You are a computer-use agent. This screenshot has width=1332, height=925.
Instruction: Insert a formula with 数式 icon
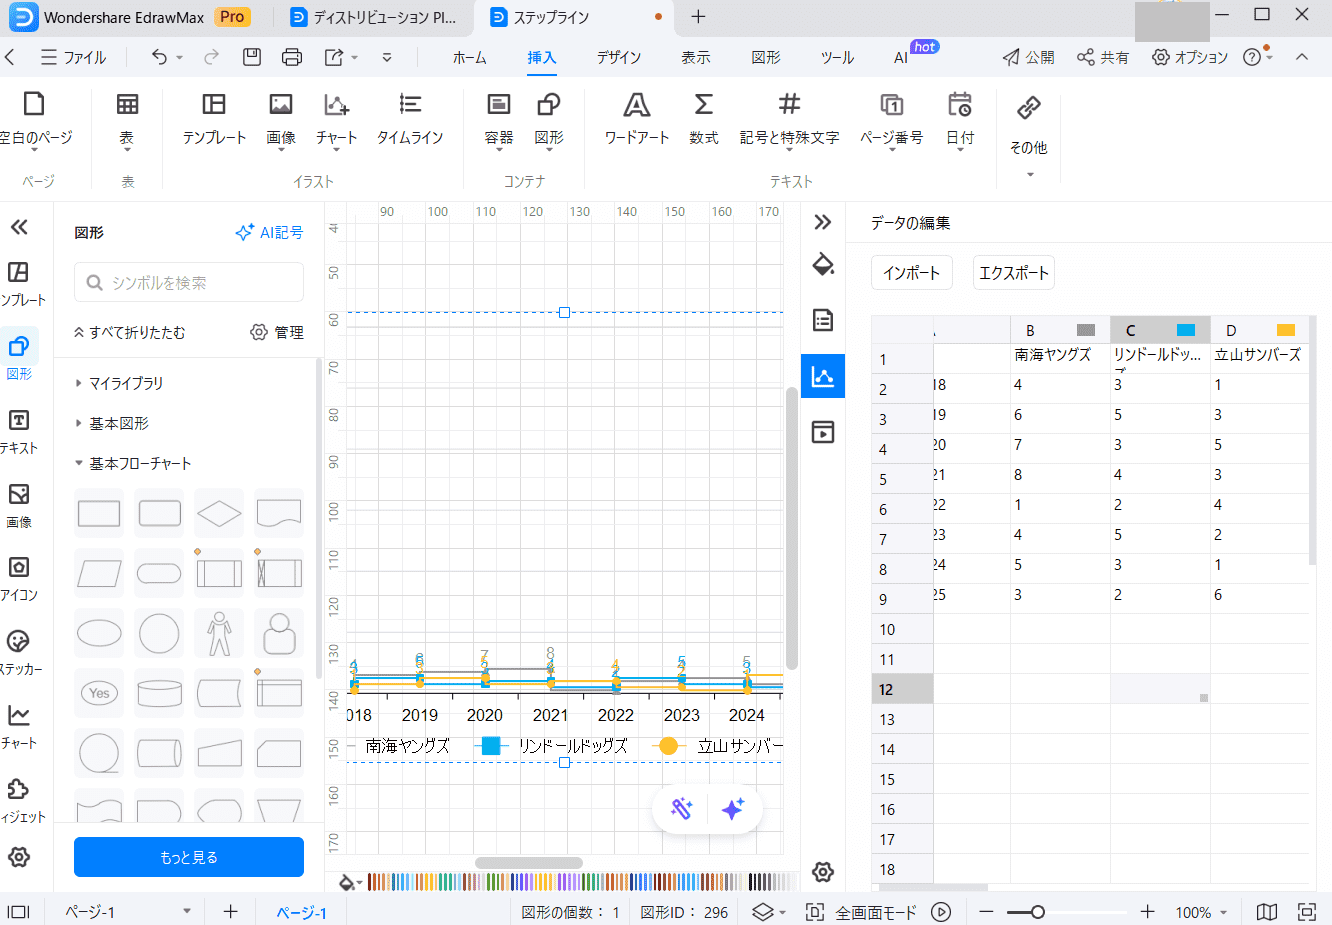point(703,105)
